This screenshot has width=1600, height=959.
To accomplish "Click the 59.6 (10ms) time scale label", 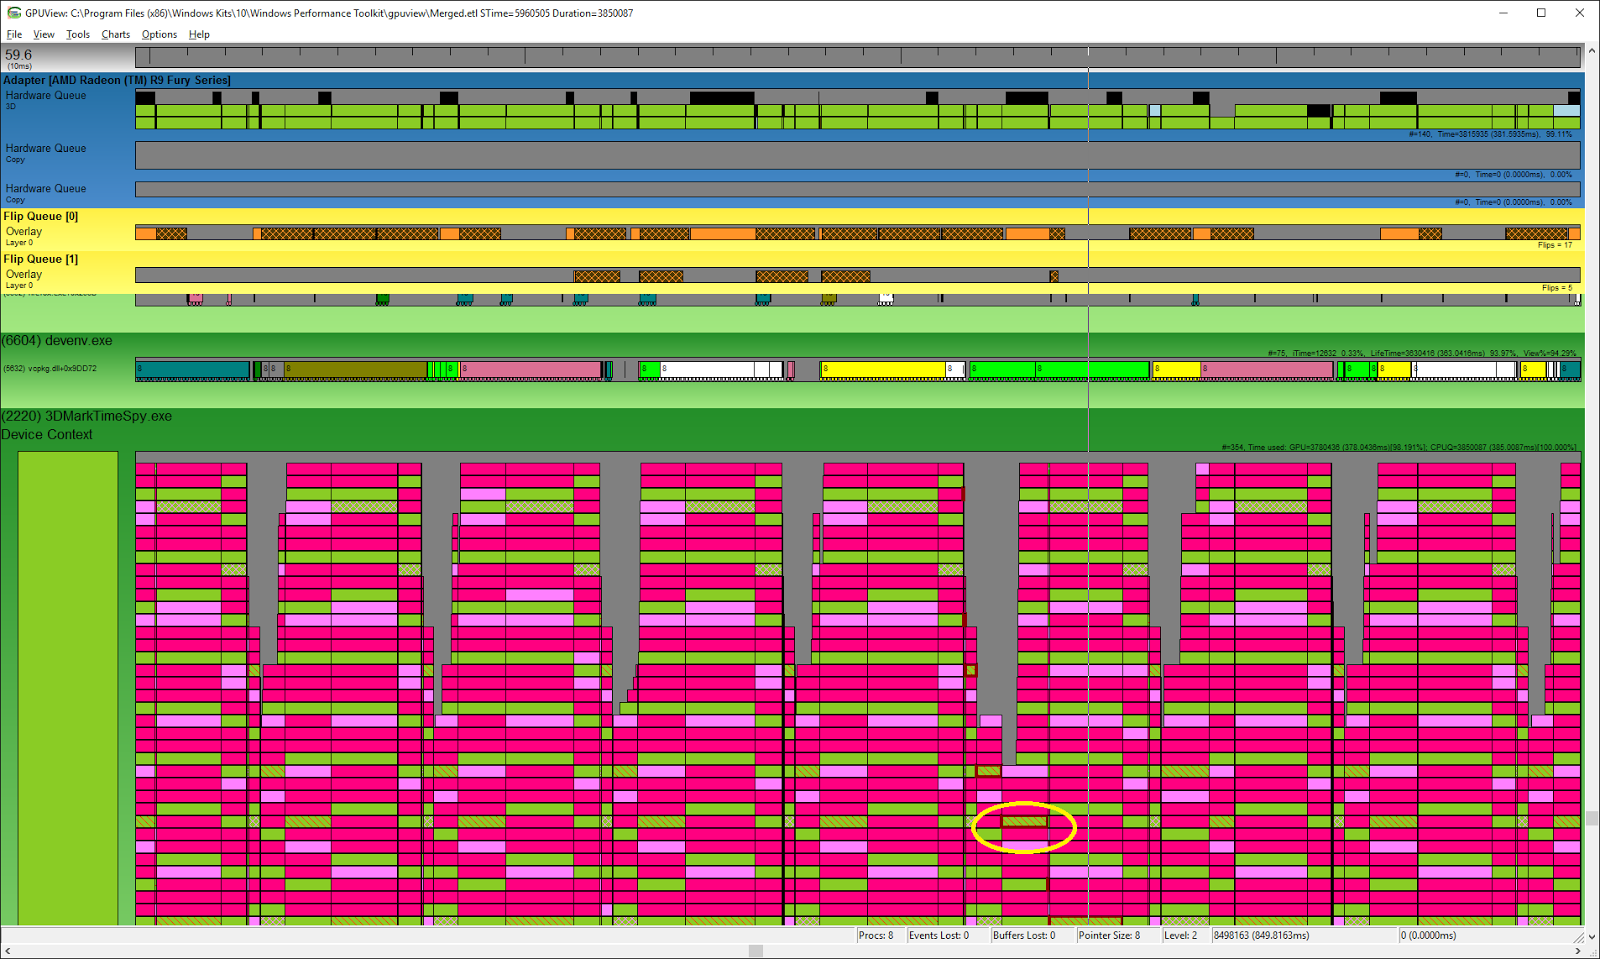I will [19, 57].
